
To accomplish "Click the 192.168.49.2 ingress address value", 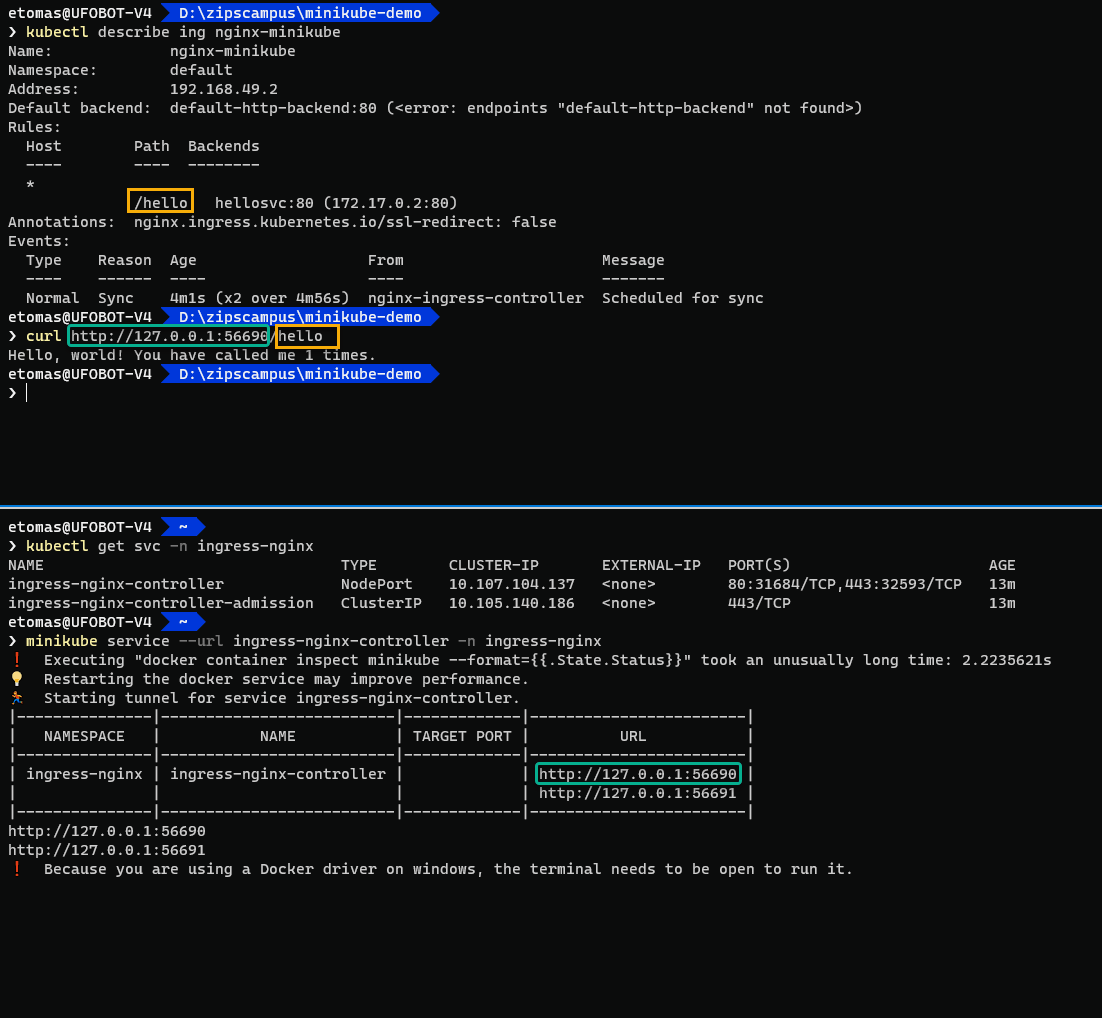I will (x=223, y=89).
